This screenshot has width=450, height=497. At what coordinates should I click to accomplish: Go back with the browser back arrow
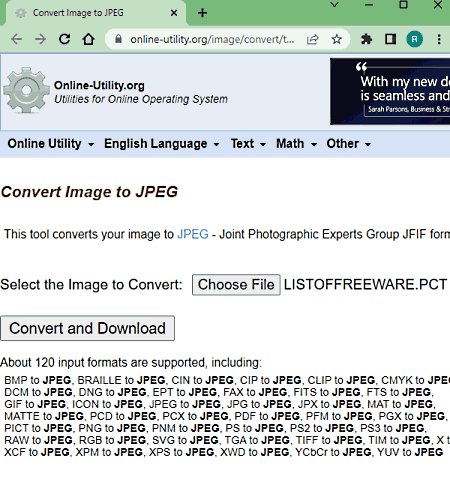(16, 39)
